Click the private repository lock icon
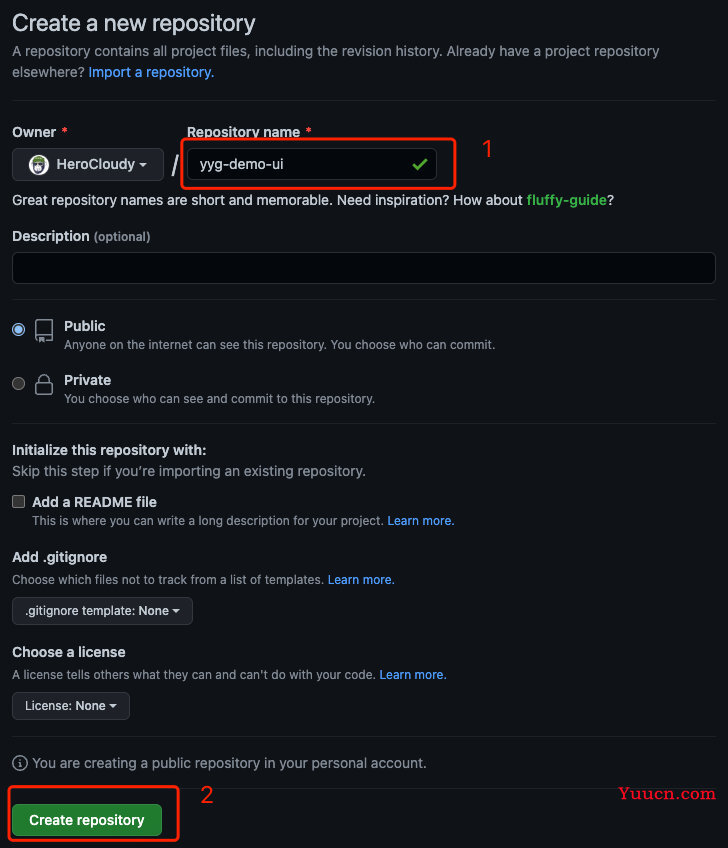Image resolution: width=728 pixels, height=848 pixels. [44, 385]
